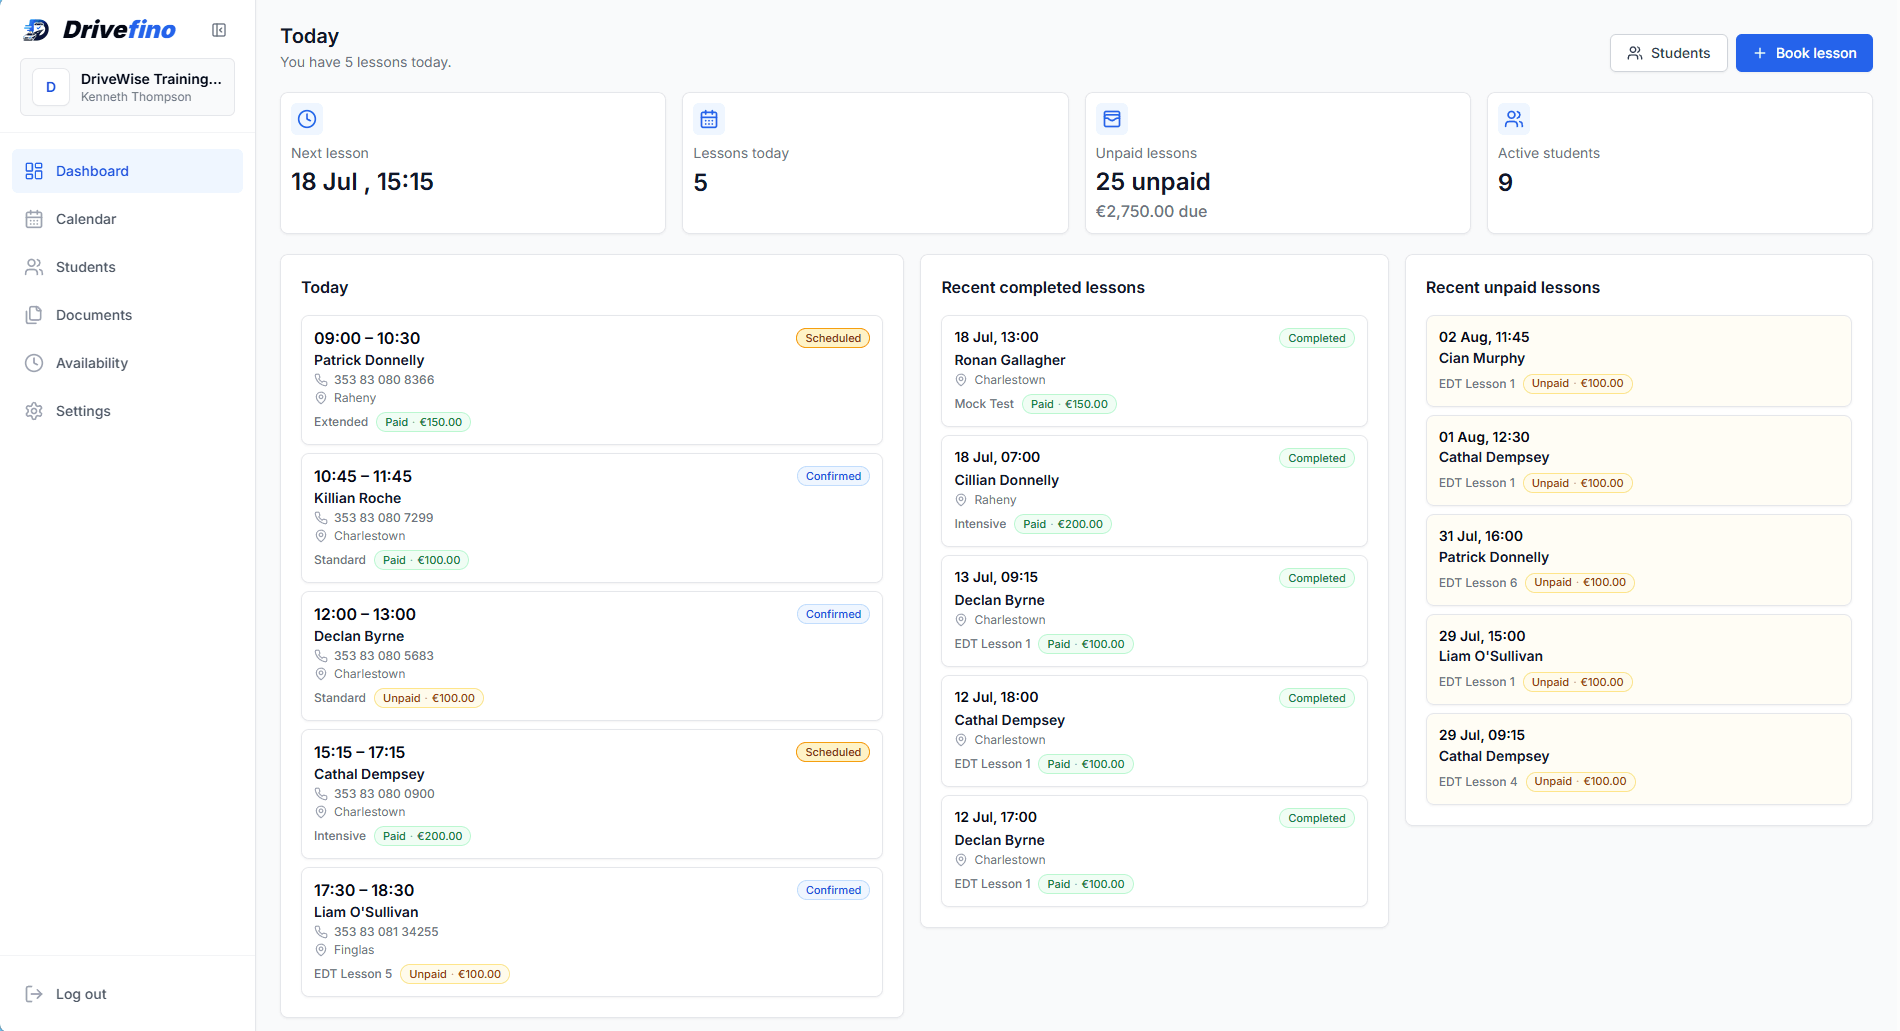Screen dimensions: 1900x1031
Task: Open 13 Jul, 09:15 Declan Byrne lesson
Action: (1154, 611)
